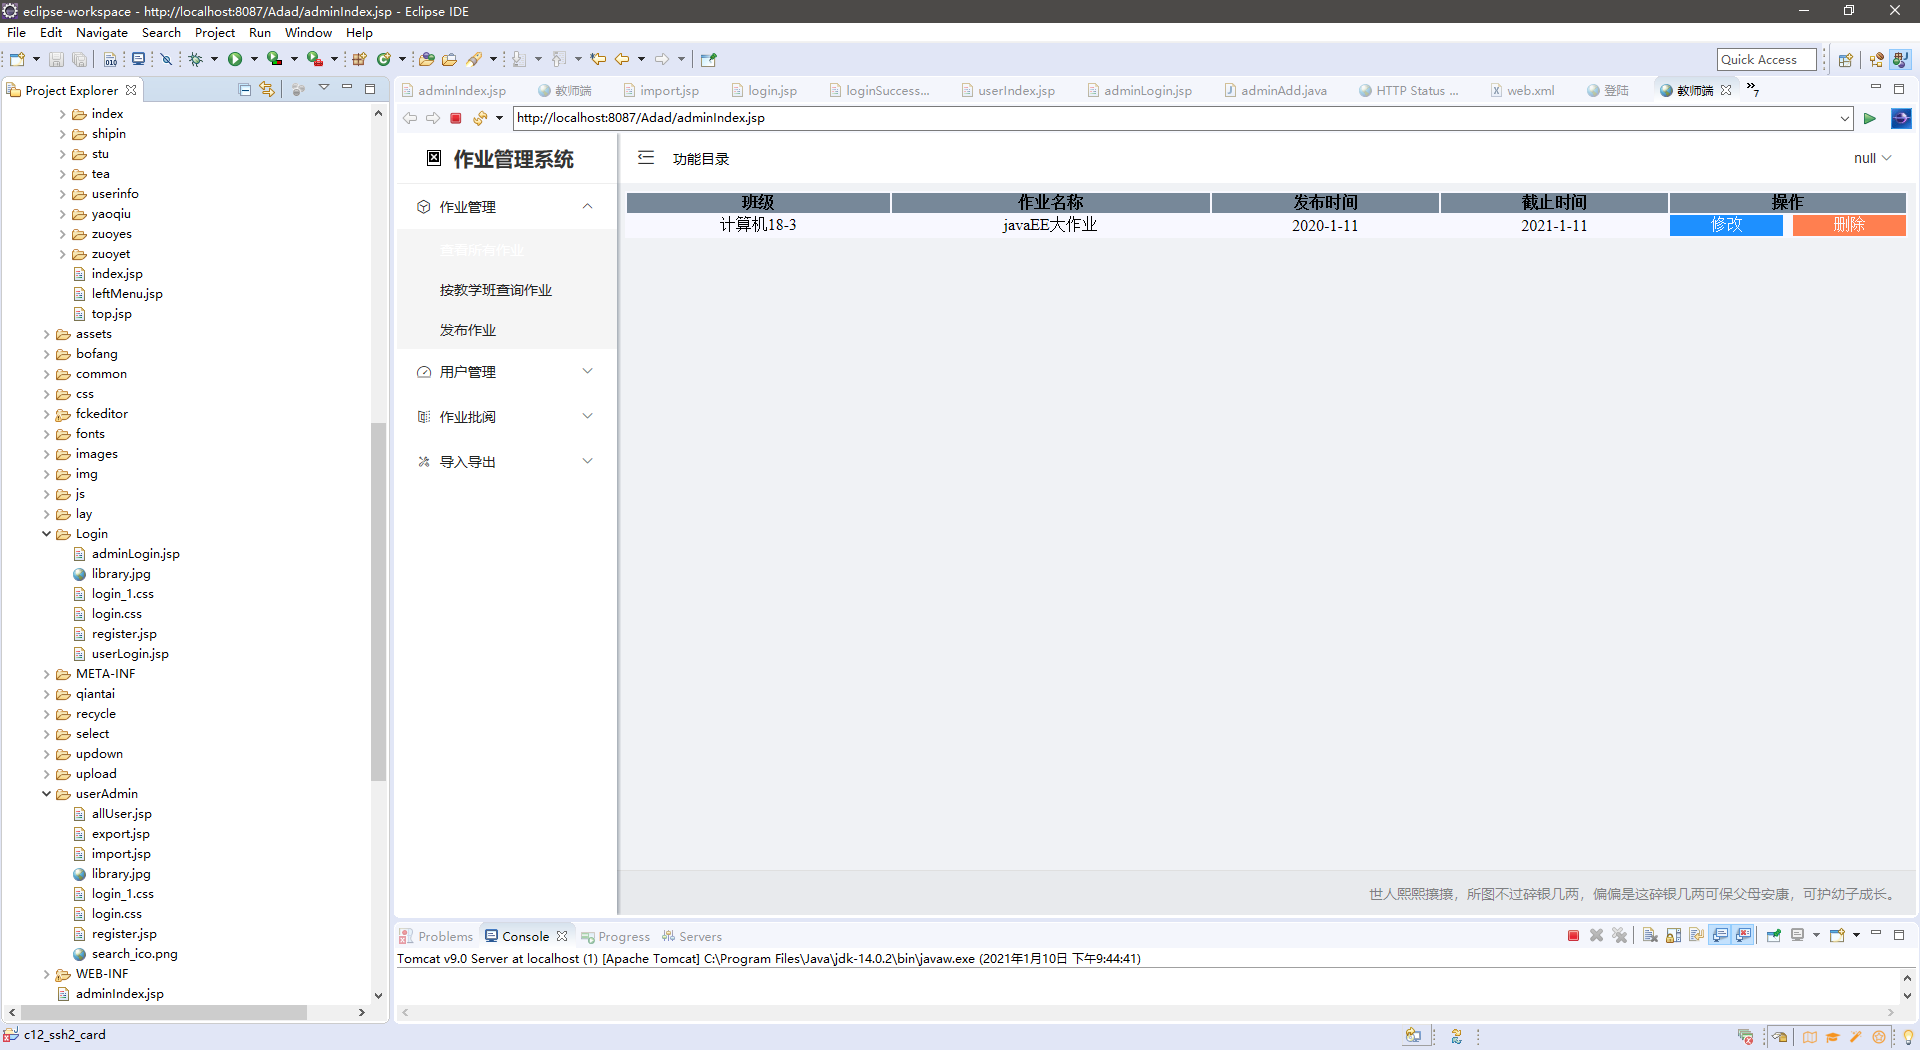Switch to adminLogin.jsp tab
The height and width of the screenshot is (1050, 1920).
tap(1140, 90)
